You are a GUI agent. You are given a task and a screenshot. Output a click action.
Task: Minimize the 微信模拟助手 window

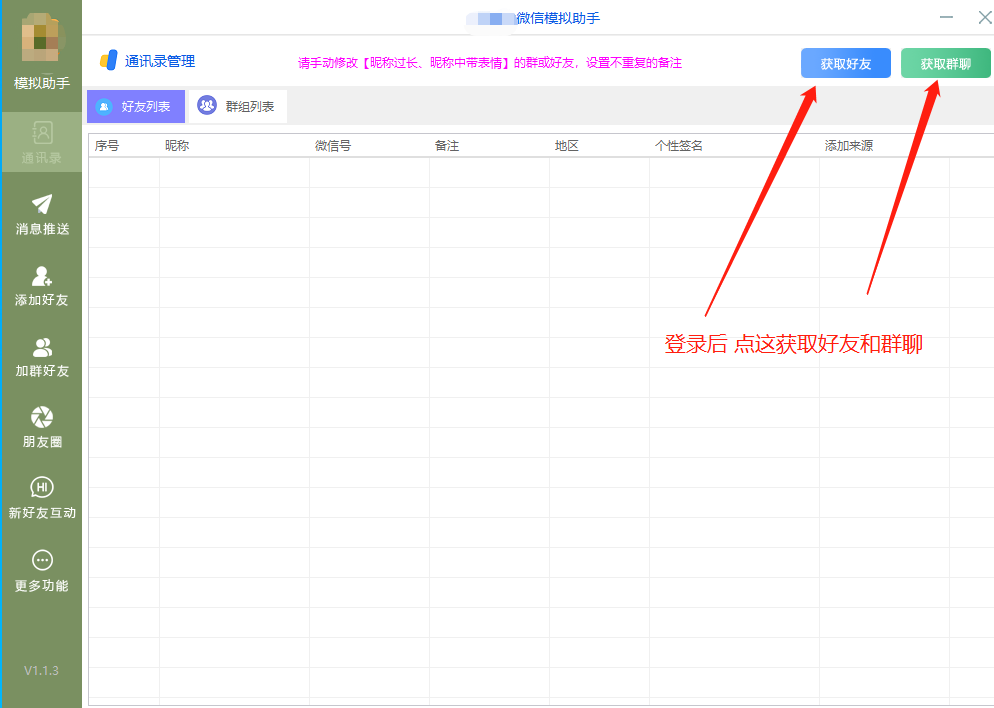pos(946,17)
